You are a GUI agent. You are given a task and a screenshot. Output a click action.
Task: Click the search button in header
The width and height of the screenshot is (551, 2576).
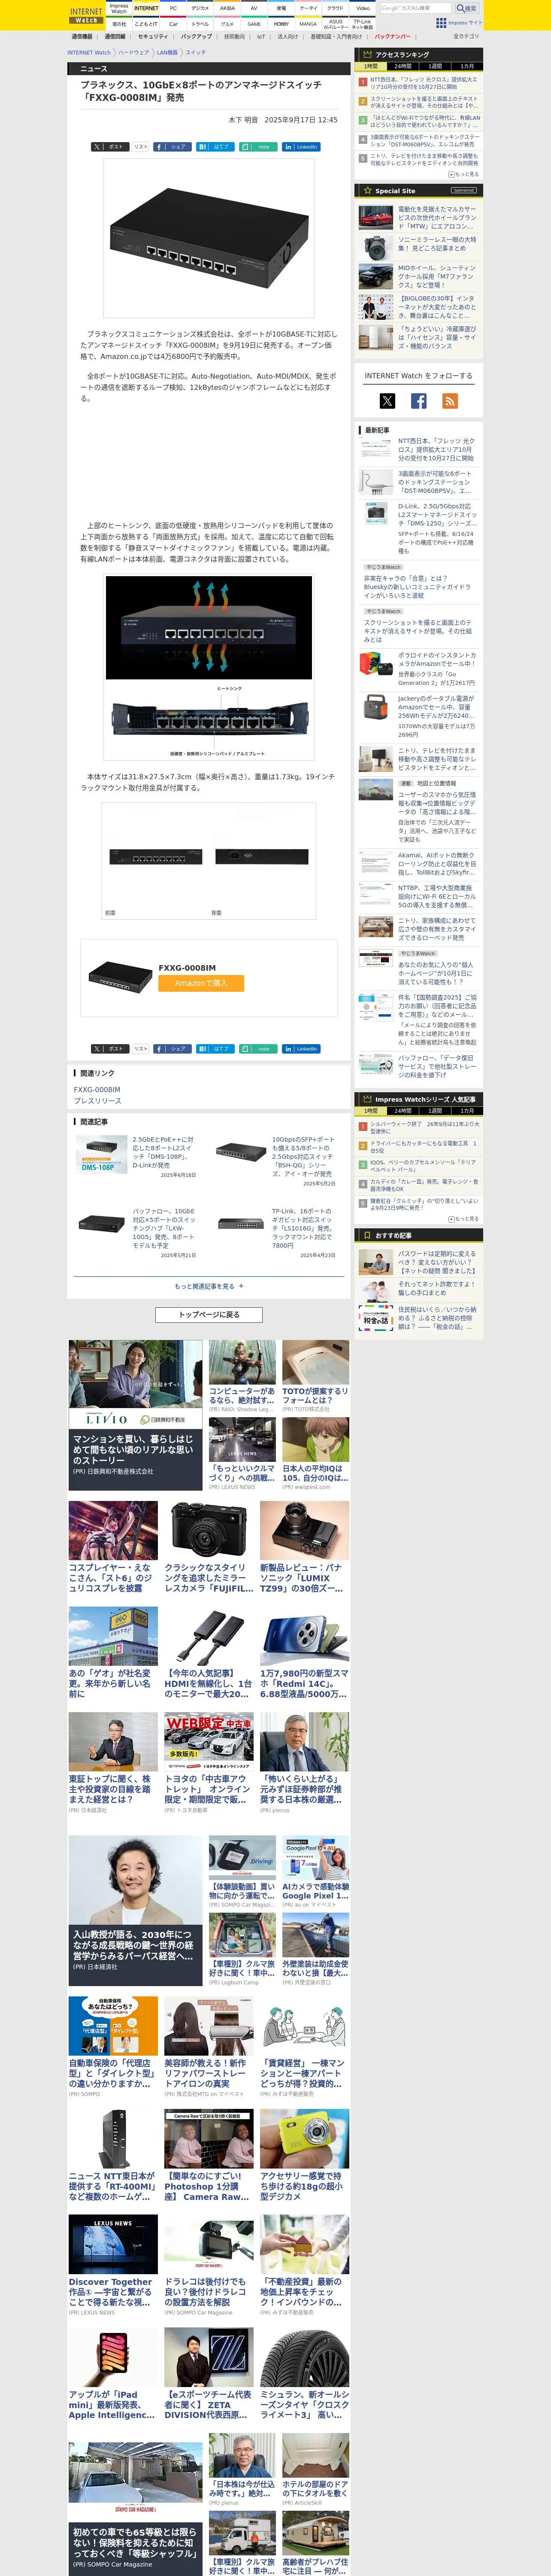[x=466, y=8]
